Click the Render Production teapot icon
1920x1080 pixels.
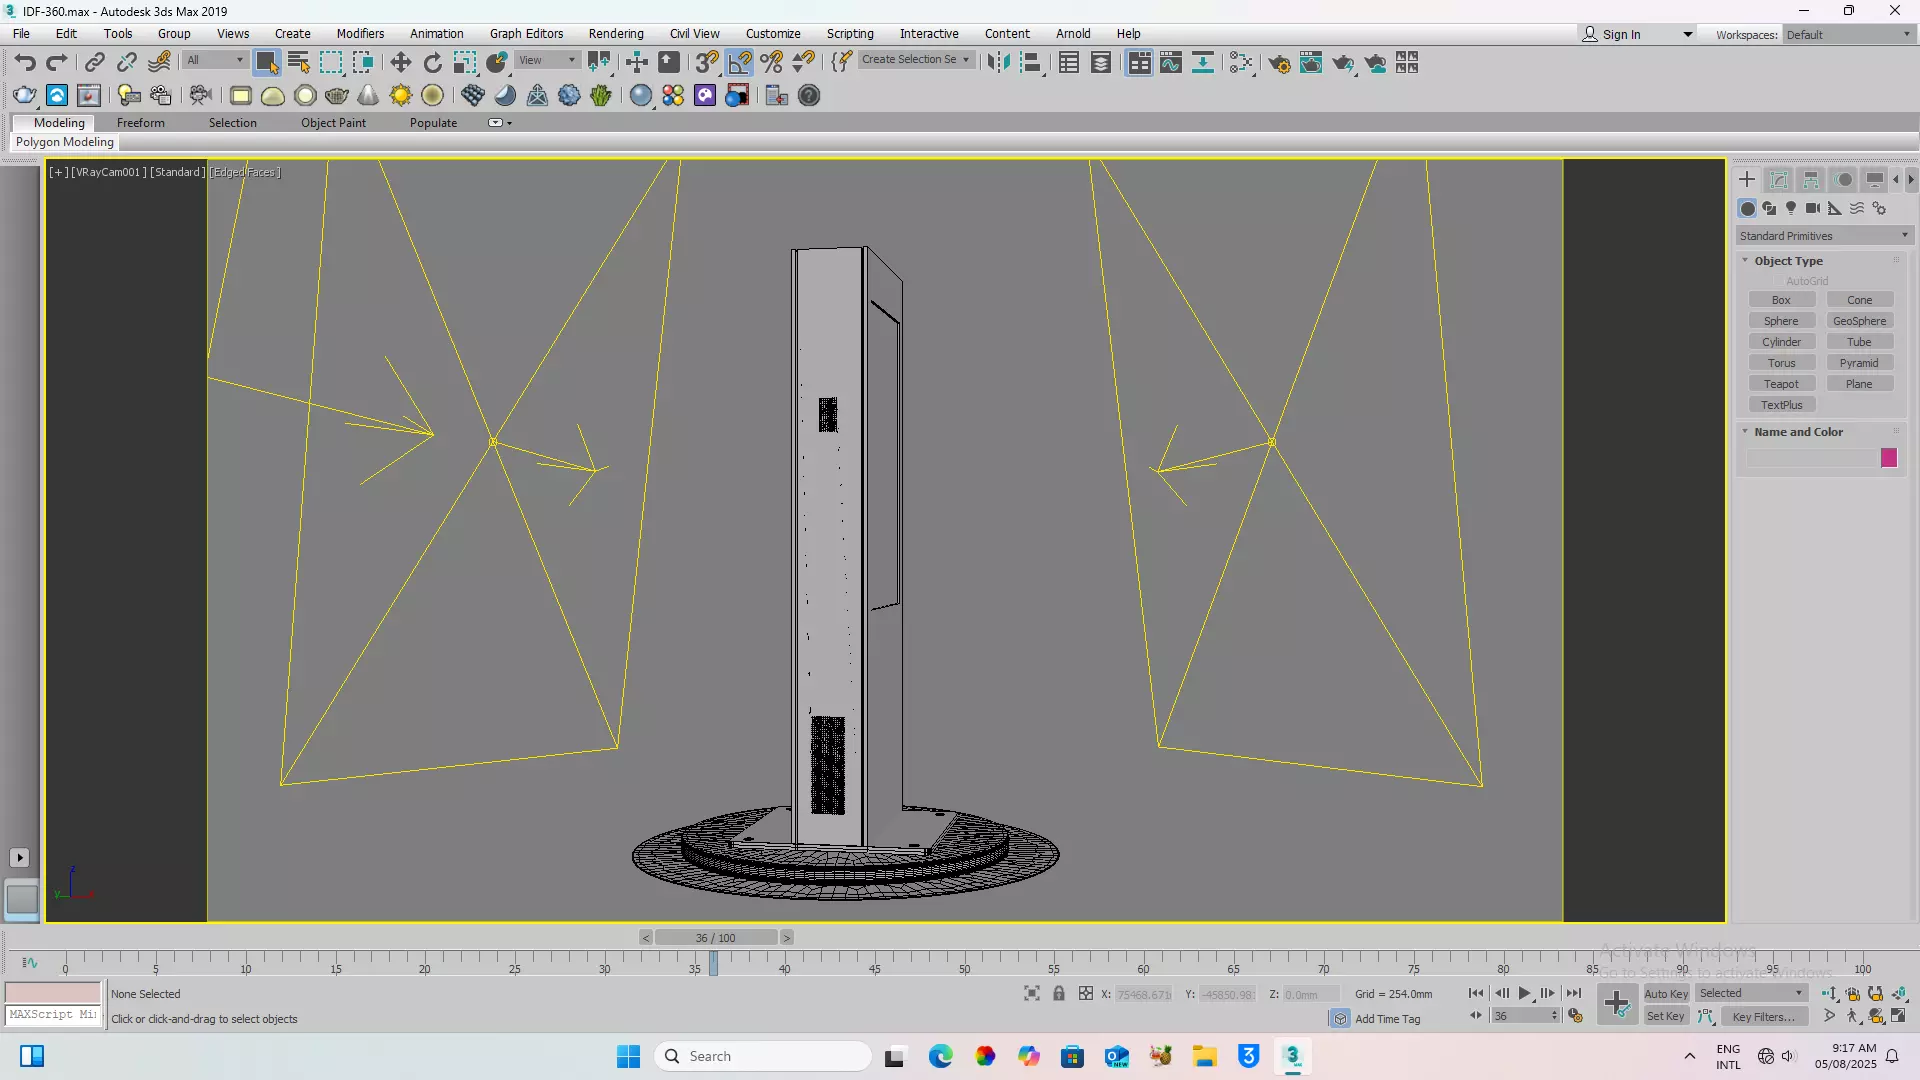(x=1343, y=63)
